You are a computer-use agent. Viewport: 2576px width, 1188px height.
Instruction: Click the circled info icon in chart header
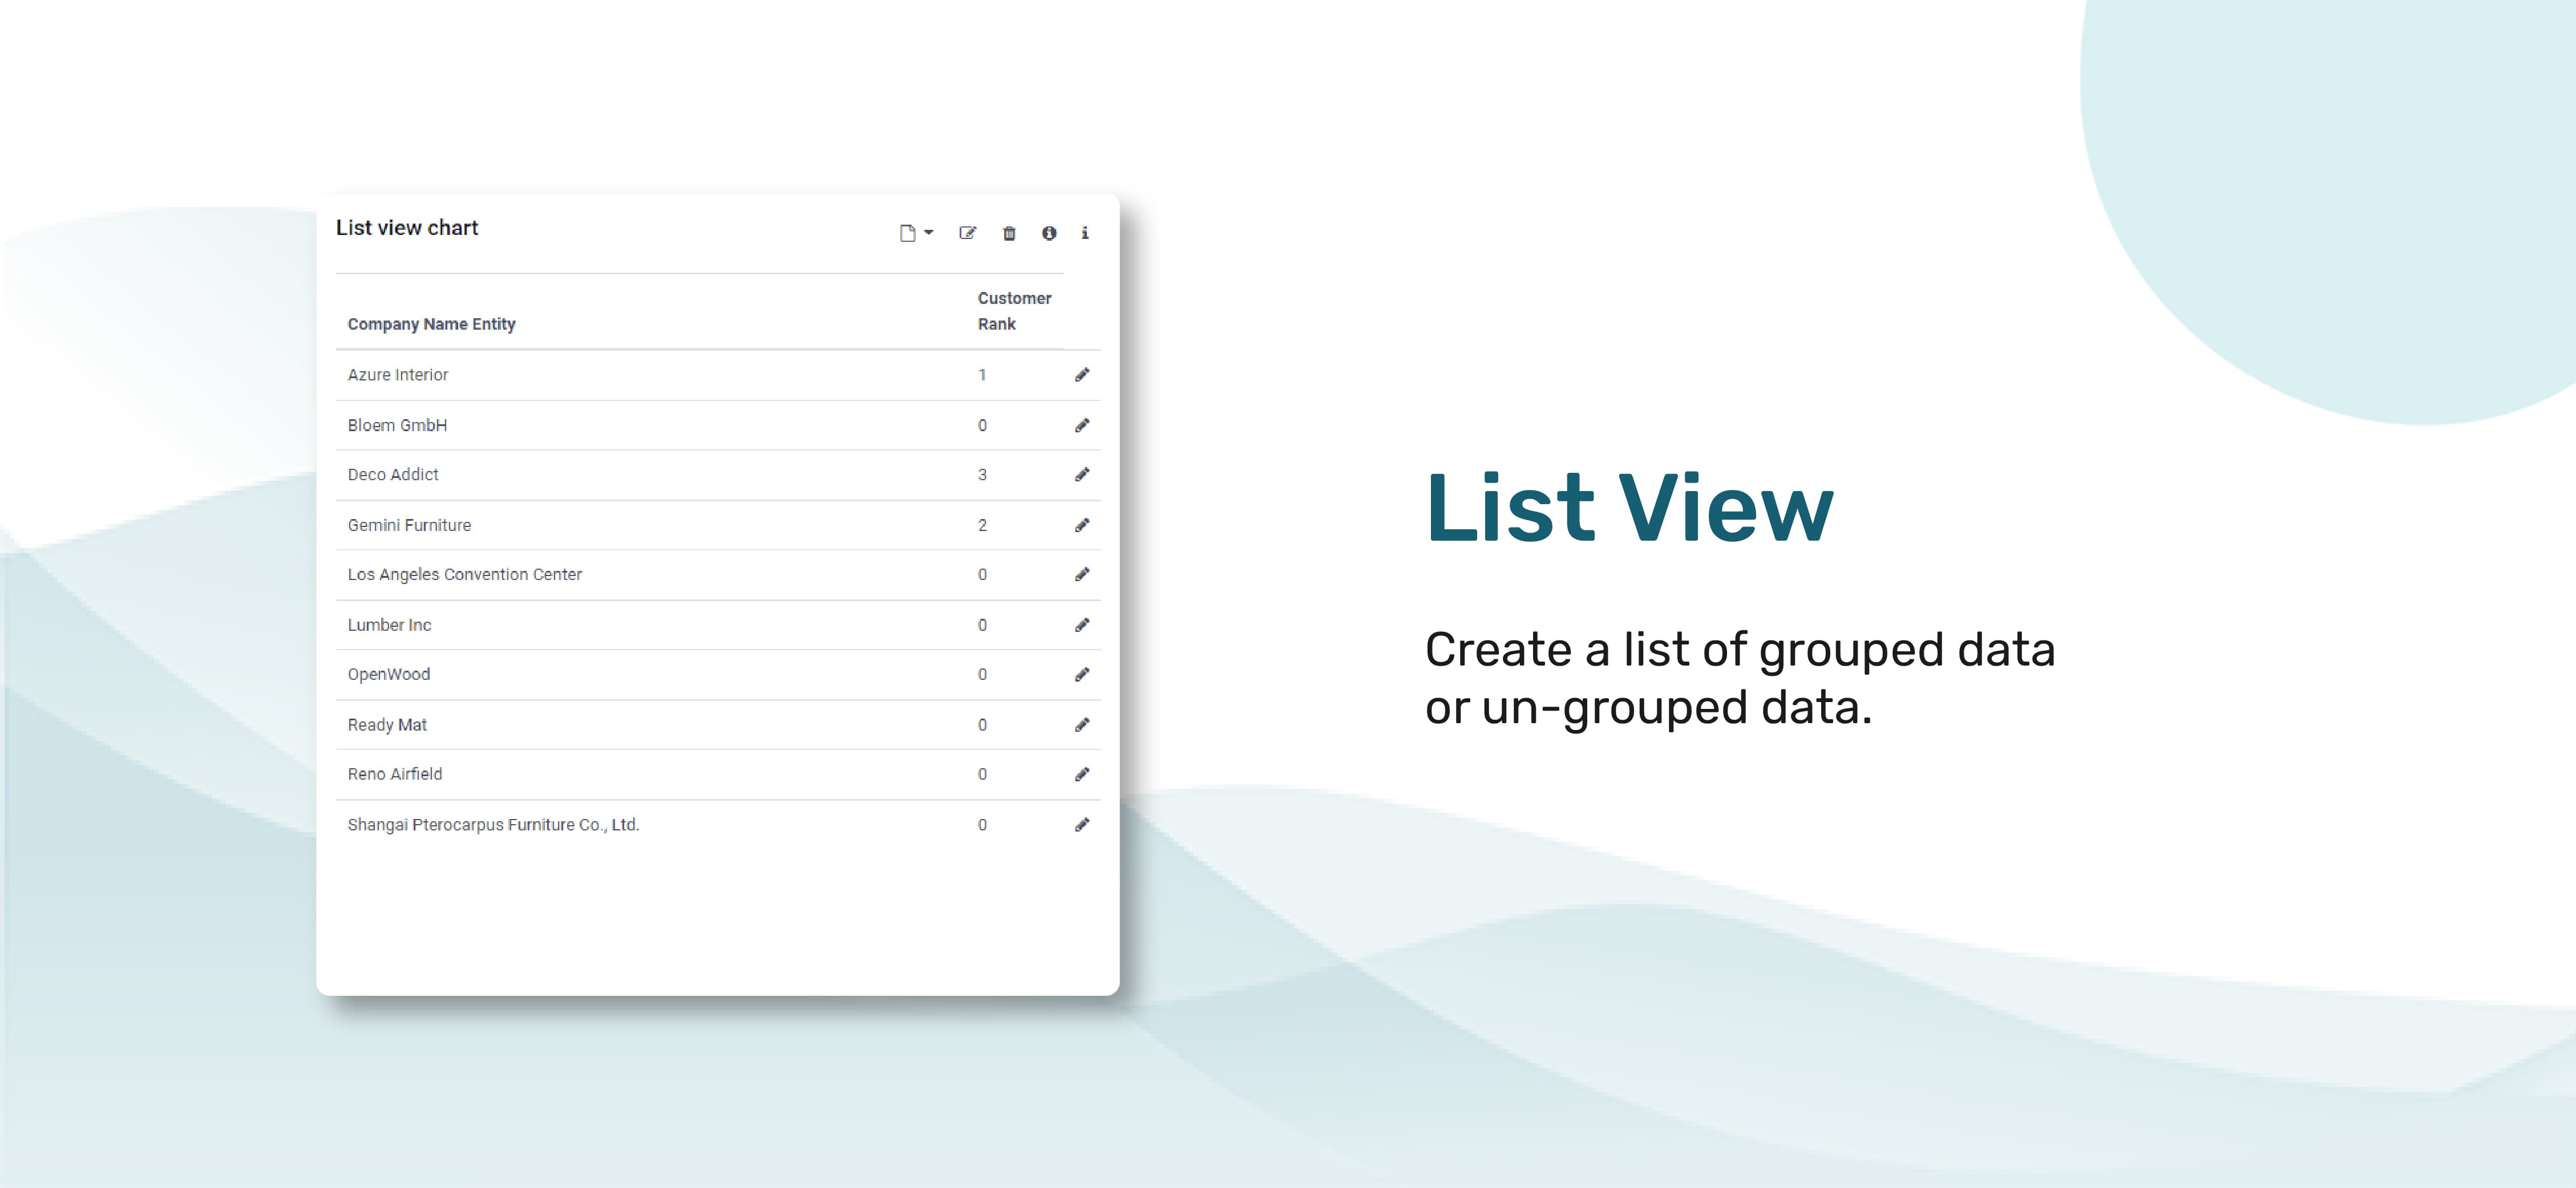click(1049, 233)
